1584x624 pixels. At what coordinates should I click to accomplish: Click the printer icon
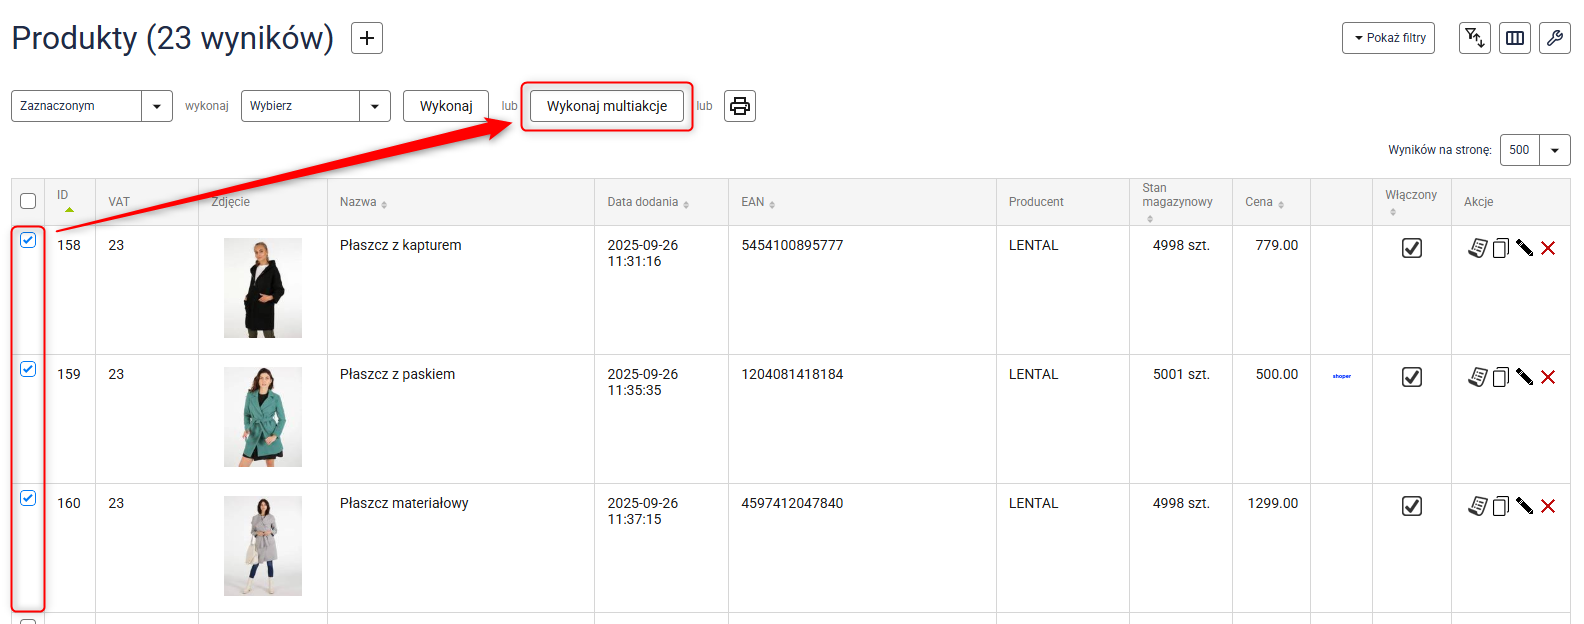click(x=740, y=106)
